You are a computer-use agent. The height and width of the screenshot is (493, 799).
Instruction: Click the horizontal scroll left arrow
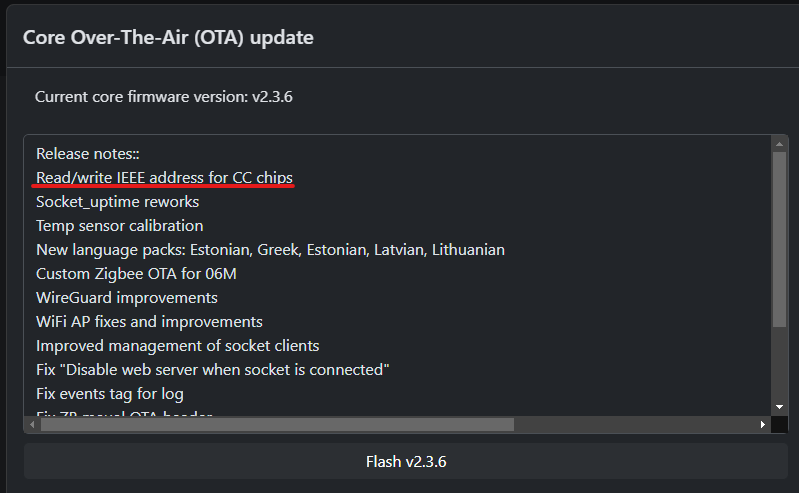(x=32, y=425)
